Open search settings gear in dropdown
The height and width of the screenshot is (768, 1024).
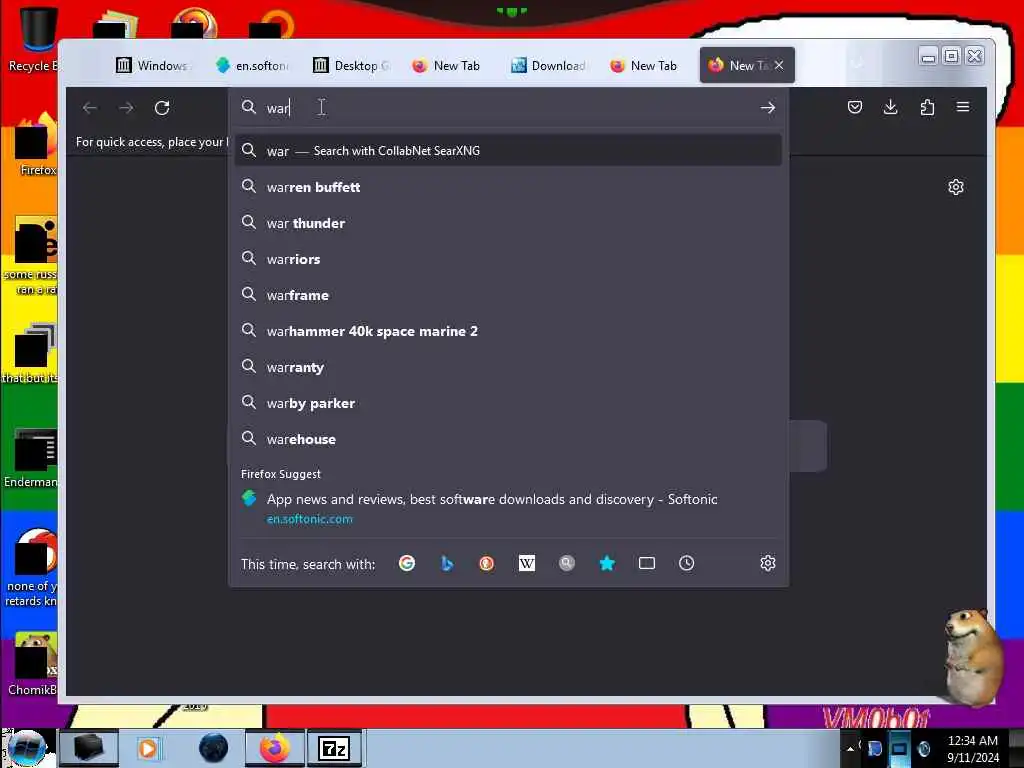point(767,563)
